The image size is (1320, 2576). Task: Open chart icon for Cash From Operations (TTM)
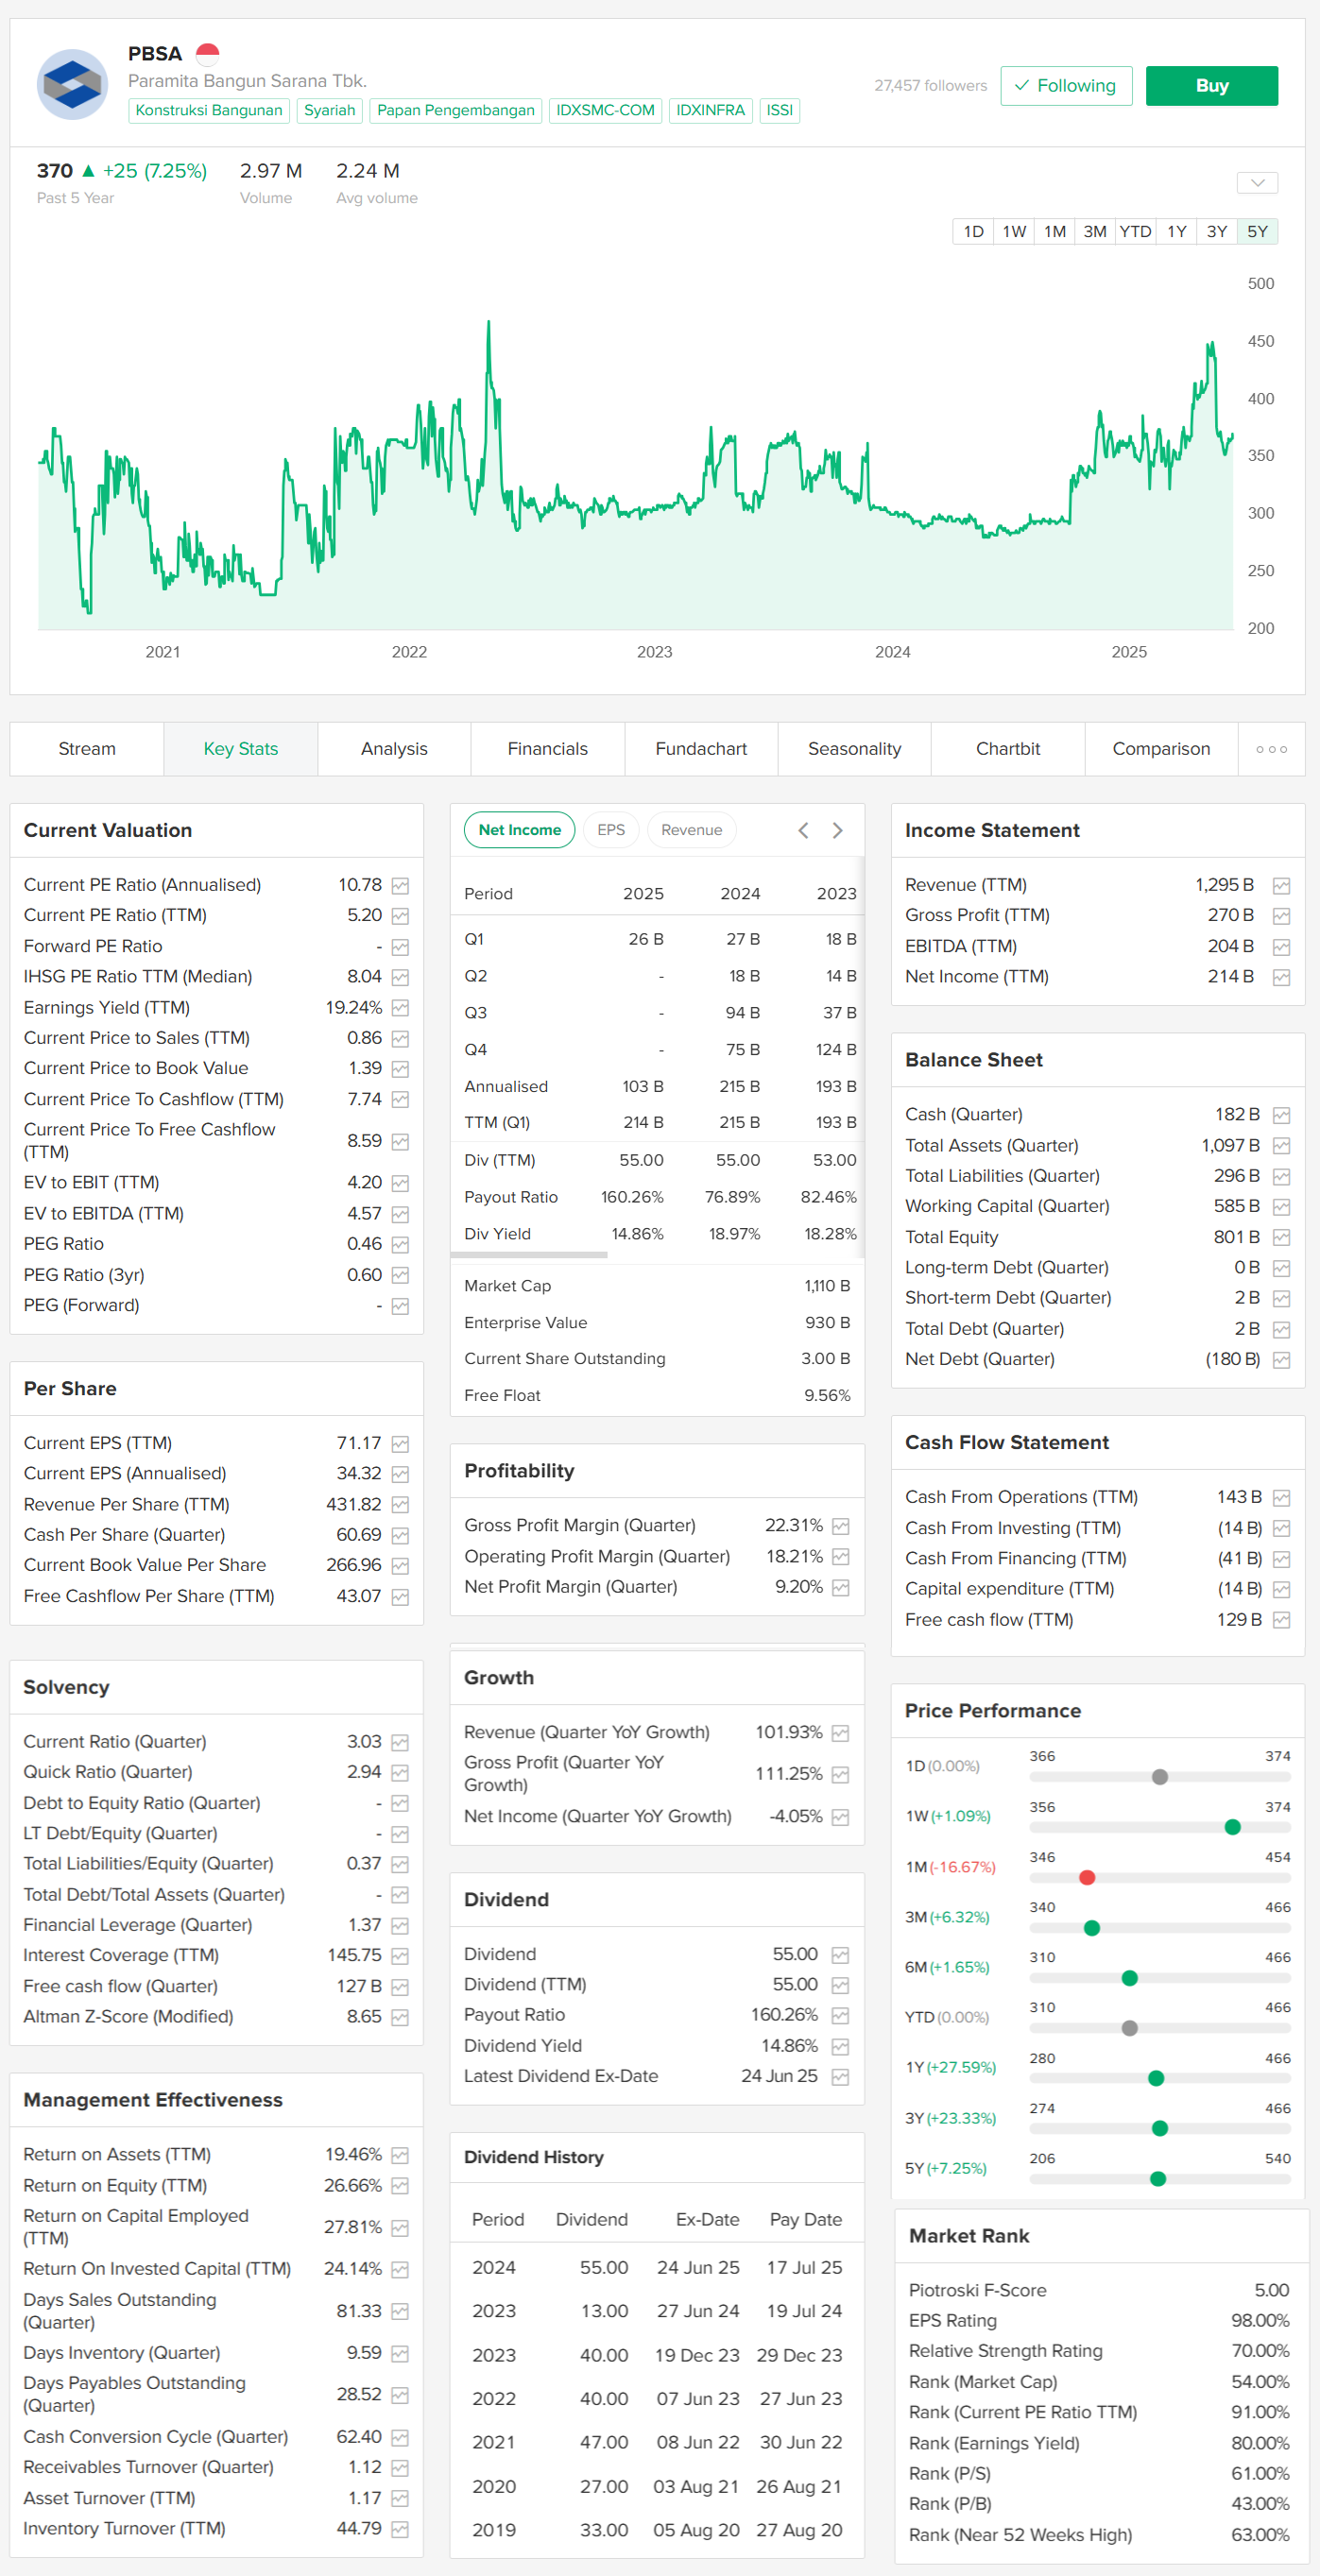(1281, 1498)
